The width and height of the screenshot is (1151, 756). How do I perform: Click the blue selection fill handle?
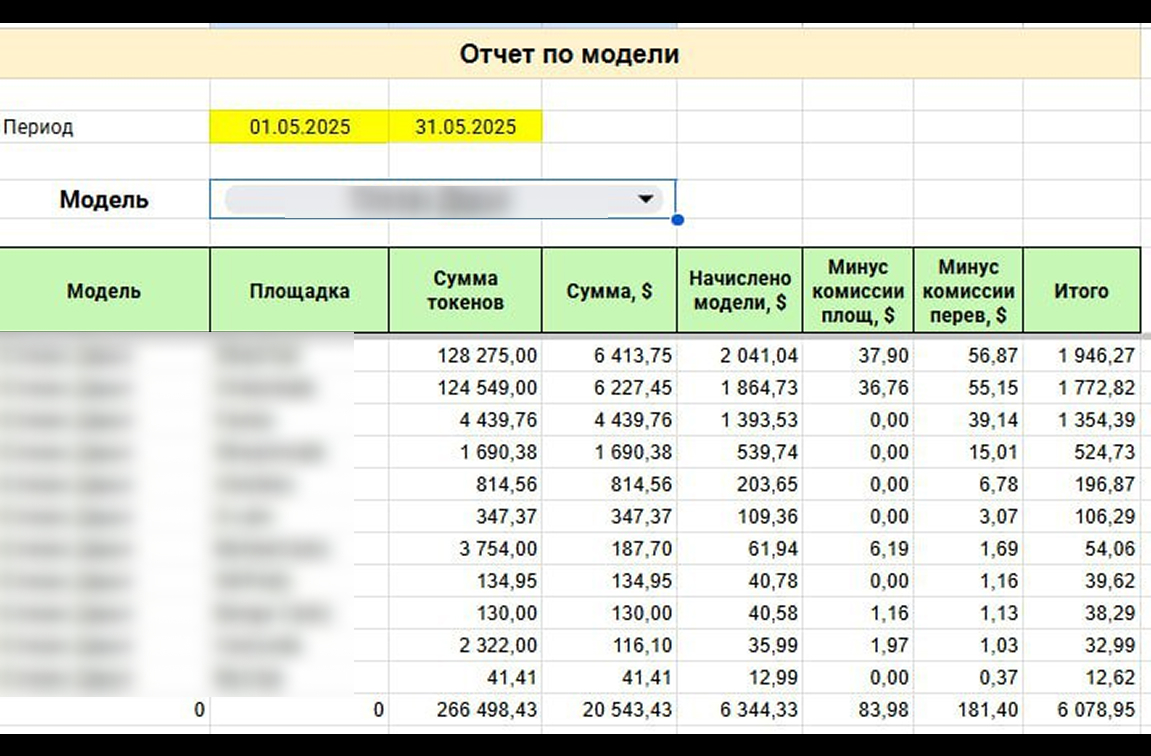click(678, 219)
